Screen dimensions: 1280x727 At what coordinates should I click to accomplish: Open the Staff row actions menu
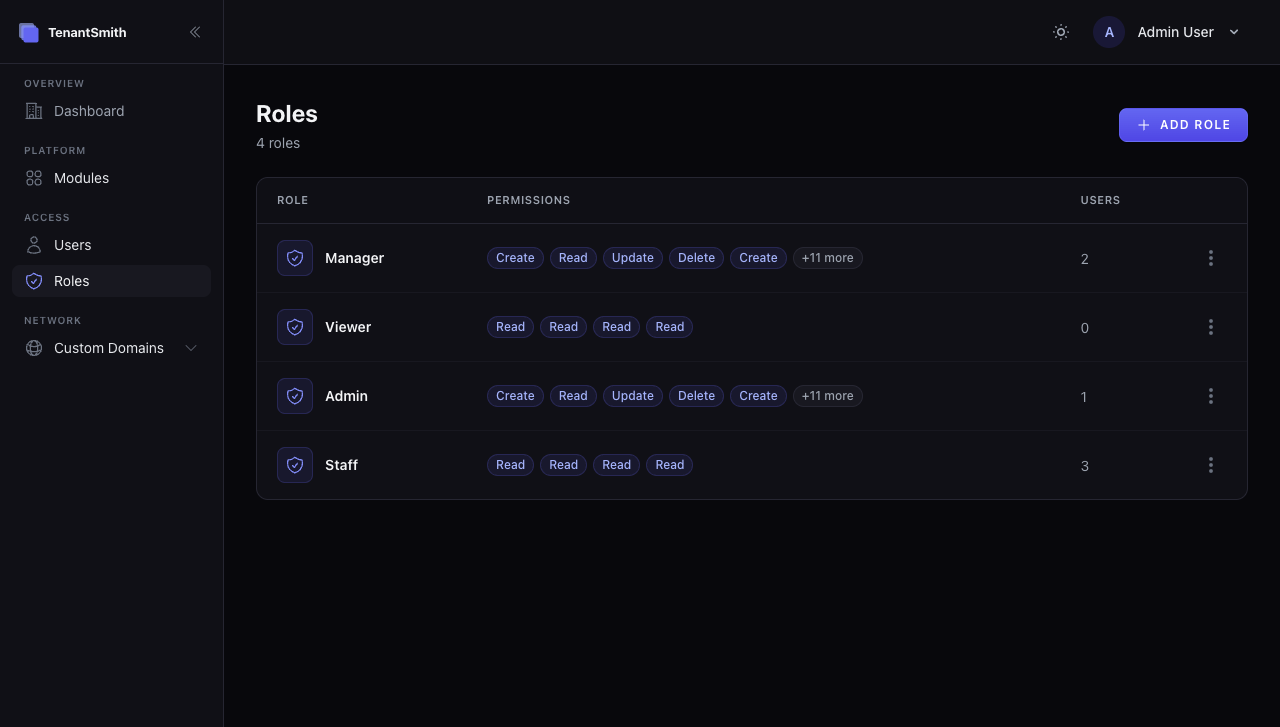click(x=1211, y=465)
